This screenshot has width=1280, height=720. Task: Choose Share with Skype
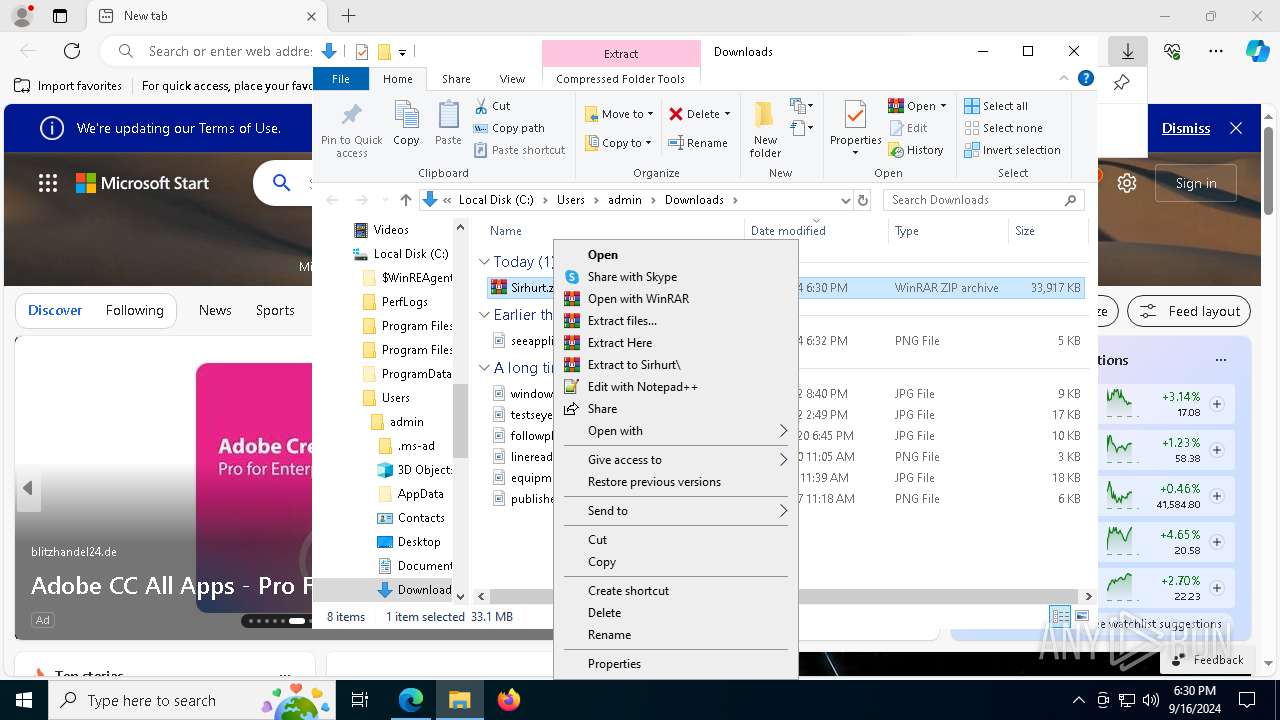[x=676, y=277]
